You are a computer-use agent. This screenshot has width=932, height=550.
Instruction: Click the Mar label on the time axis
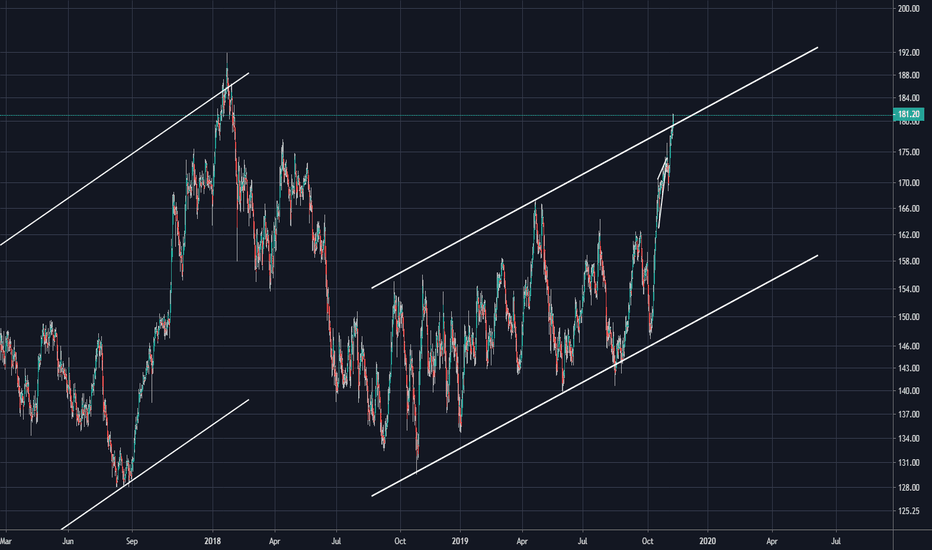(5, 541)
